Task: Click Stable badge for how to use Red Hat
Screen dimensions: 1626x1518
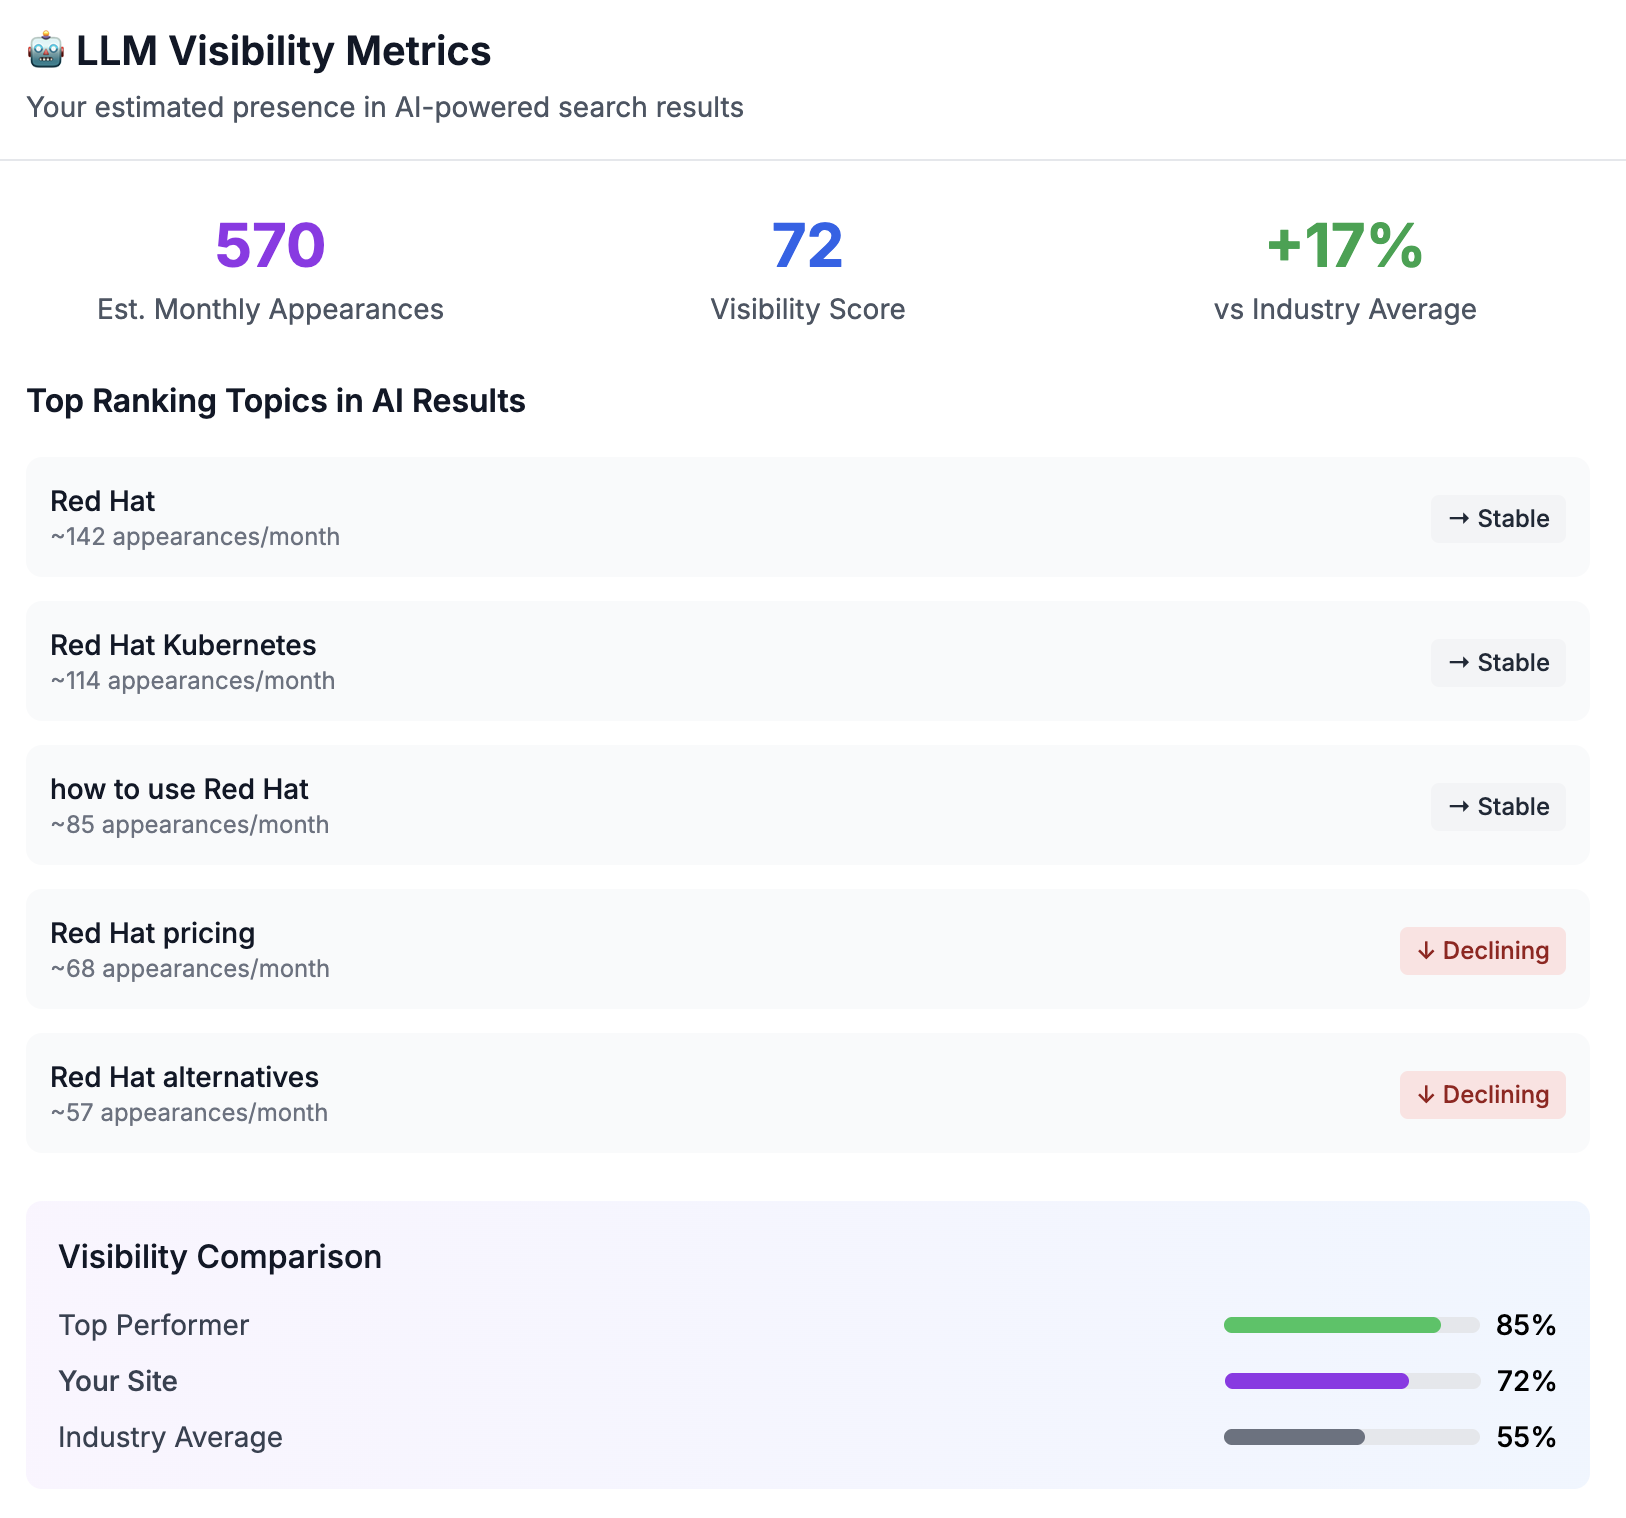Action: [1498, 807]
